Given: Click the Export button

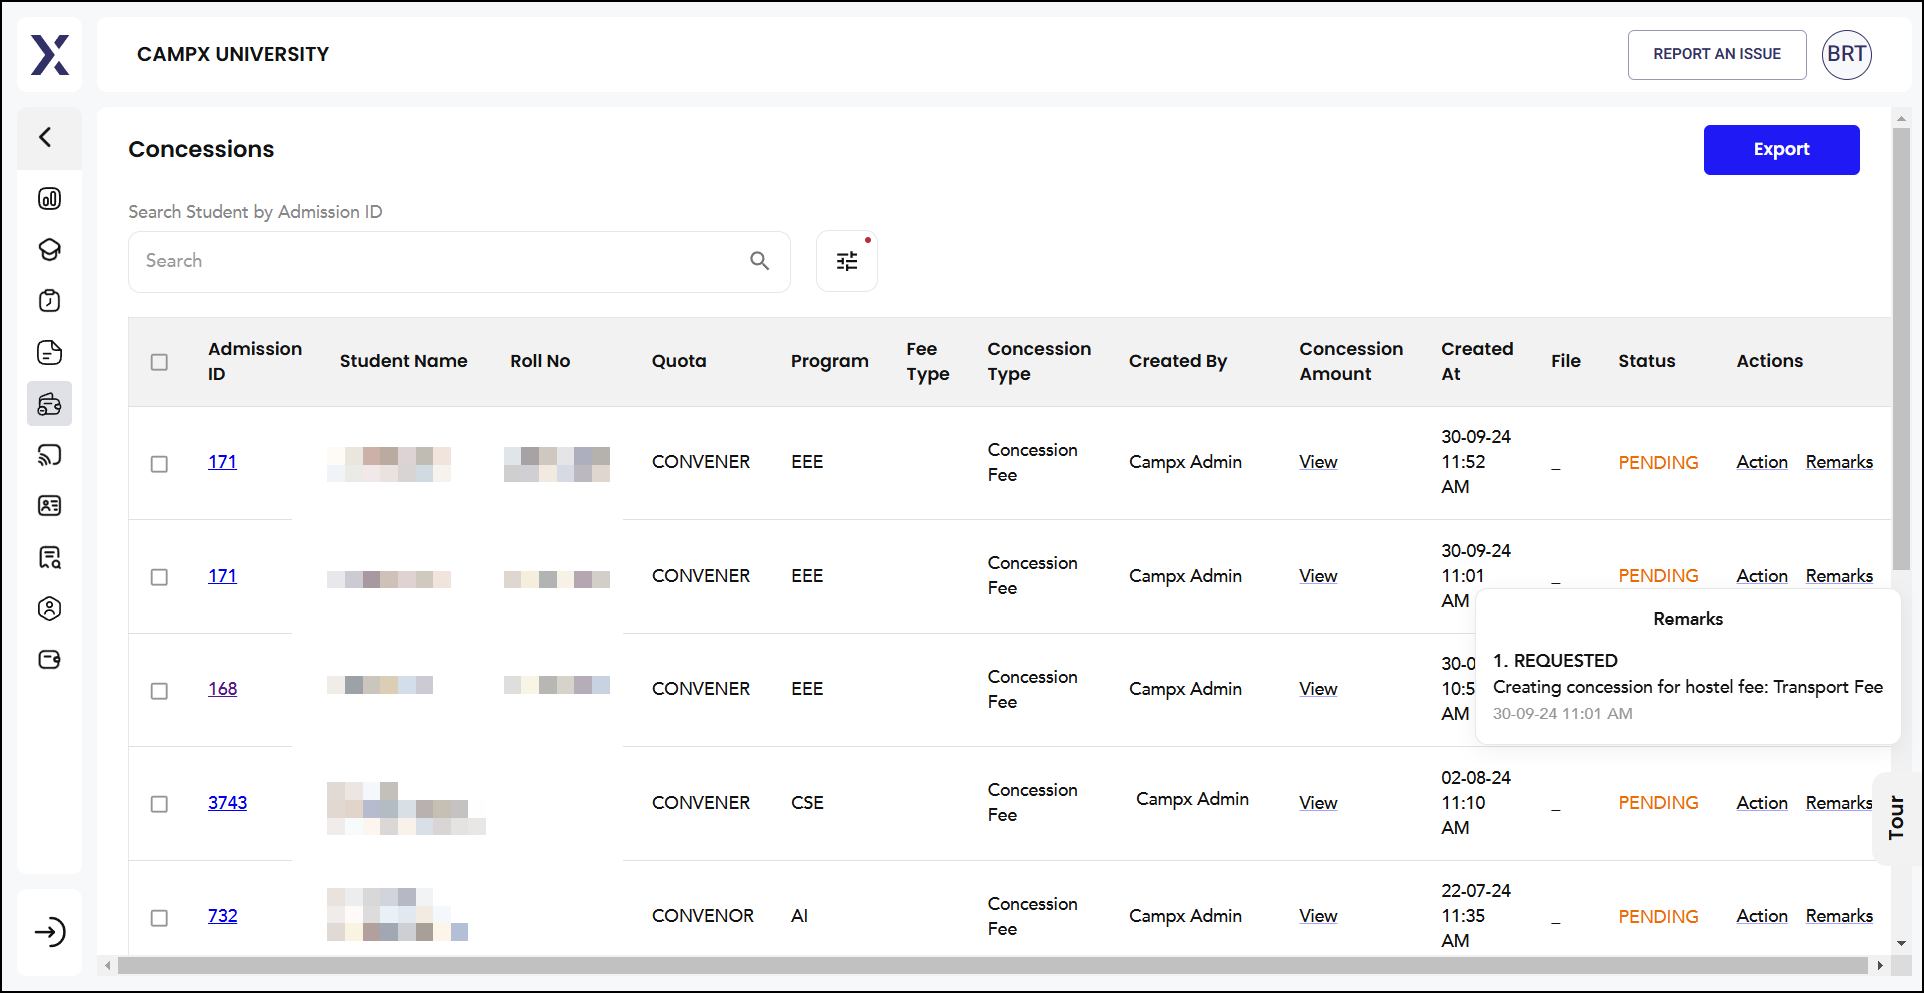Looking at the screenshot, I should click(1781, 149).
